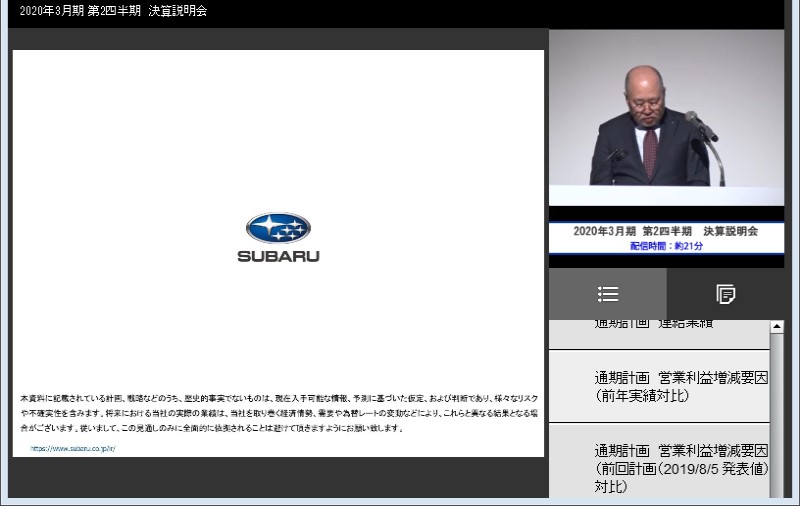Click the SUBARU logo on the slide
Viewport: 800px width, 506px height.
278,238
